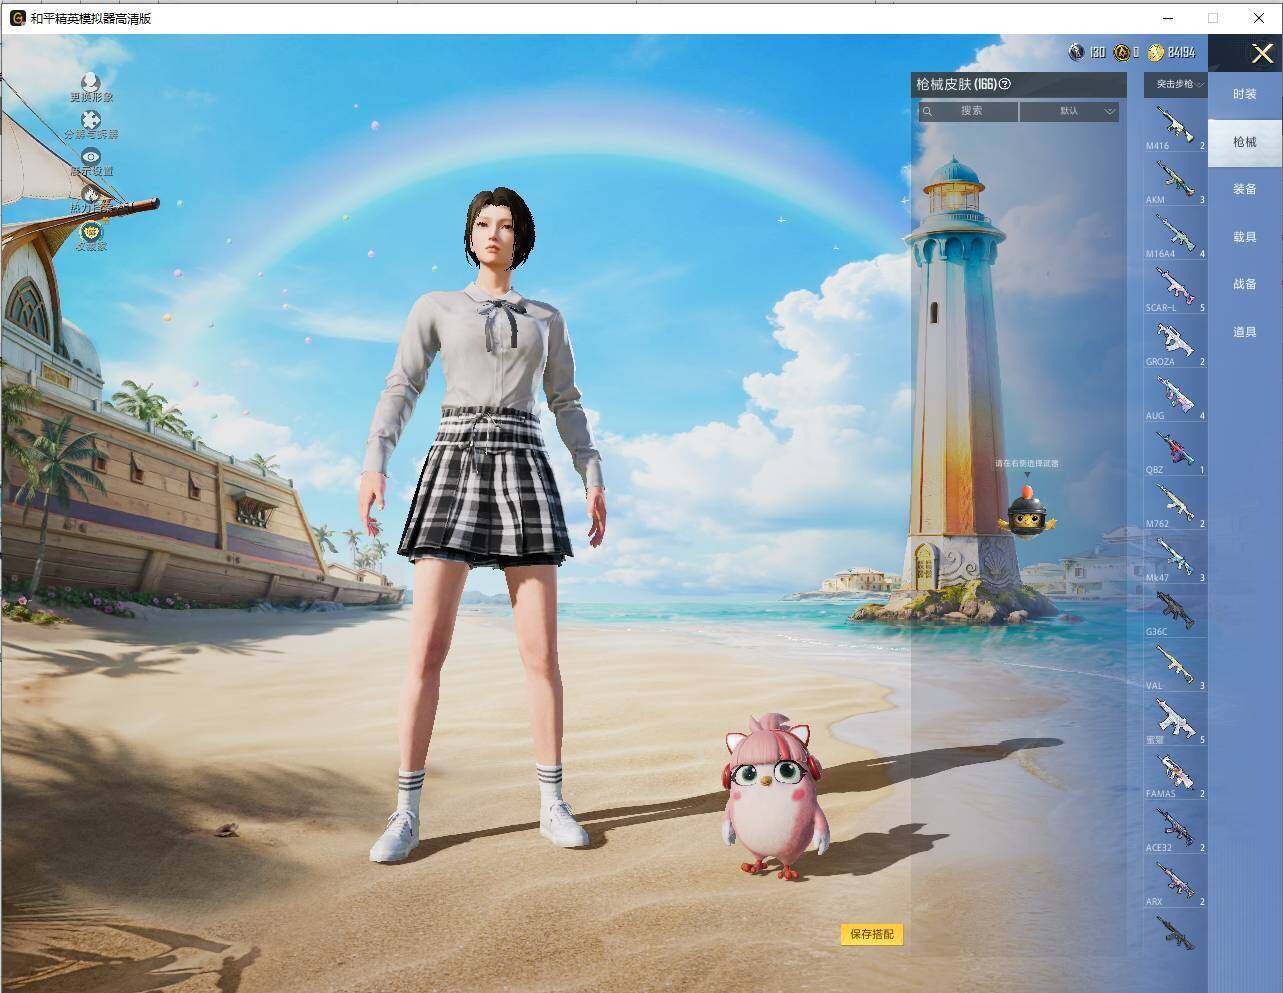Select the last dark rifle thumbnail below ARX
This screenshot has height=993, width=1283.
(1176, 932)
